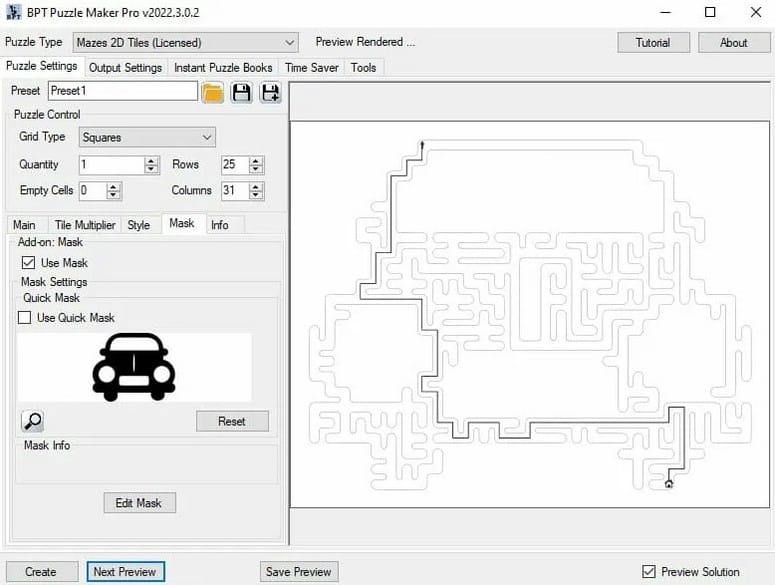Click the Edit Mask button
This screenshot has width=775, height=585.
click(x=139, y=503)
